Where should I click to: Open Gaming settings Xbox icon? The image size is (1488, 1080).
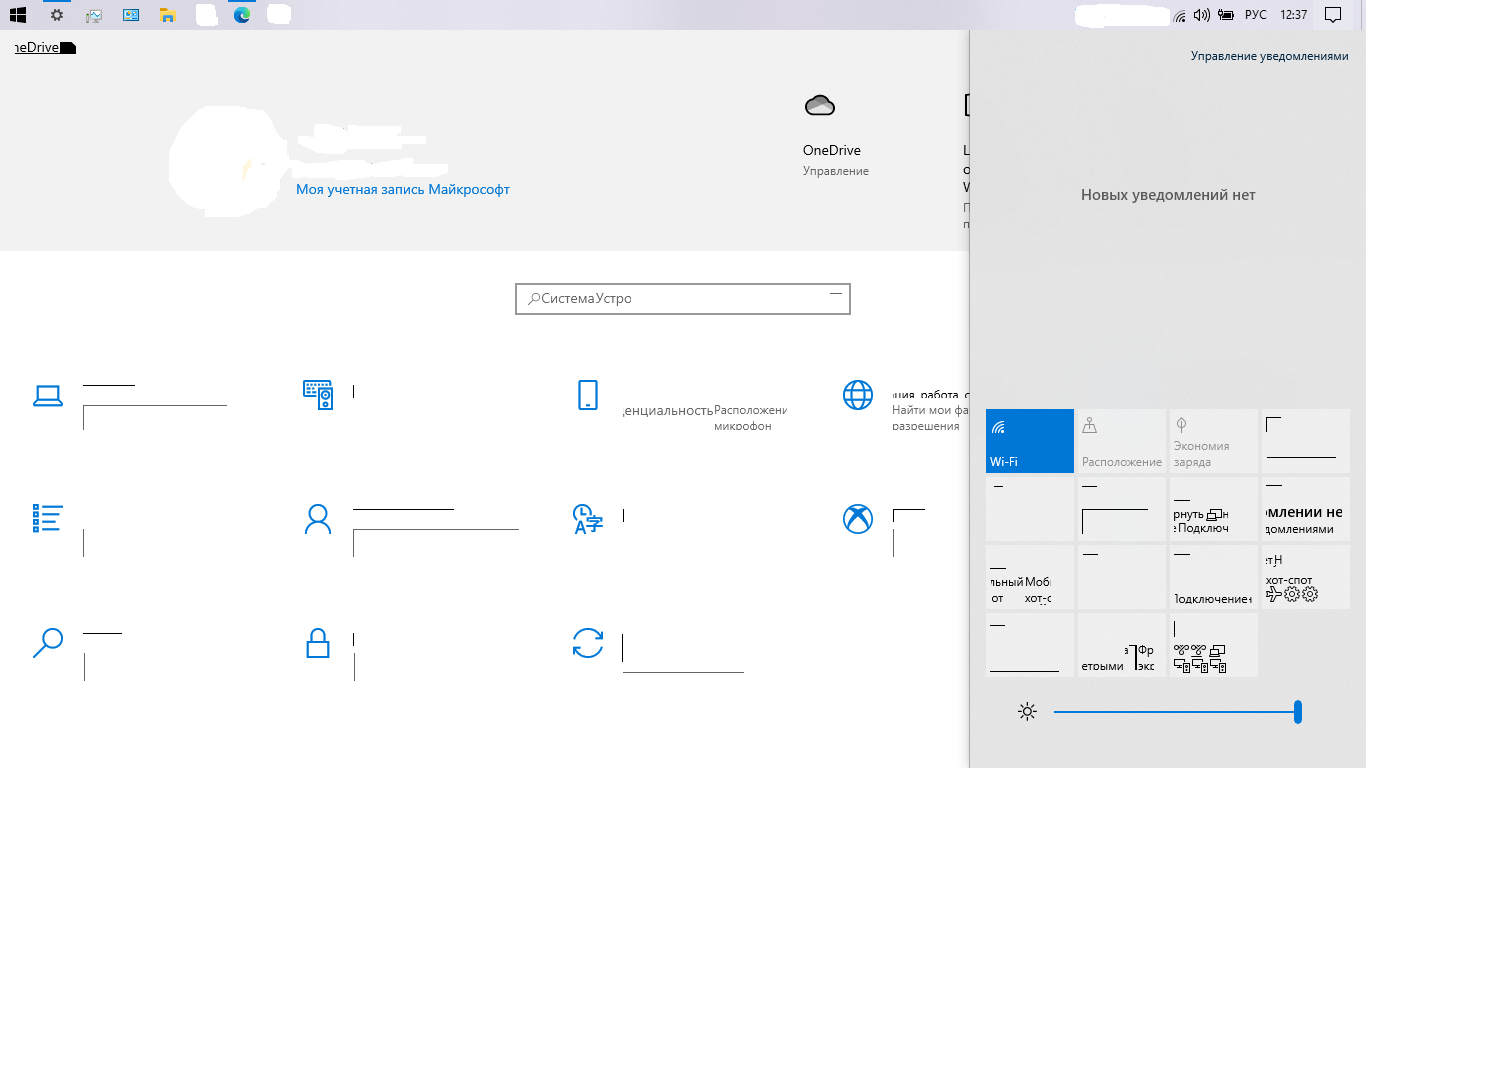(x=858, y=518)
